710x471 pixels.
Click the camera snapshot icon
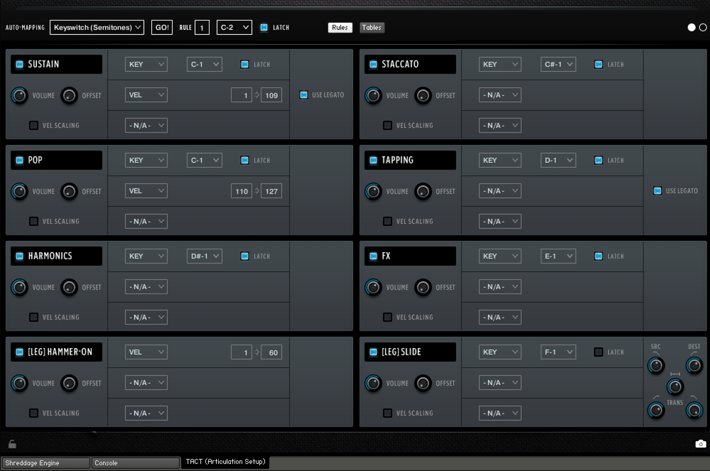coord(700,443)
